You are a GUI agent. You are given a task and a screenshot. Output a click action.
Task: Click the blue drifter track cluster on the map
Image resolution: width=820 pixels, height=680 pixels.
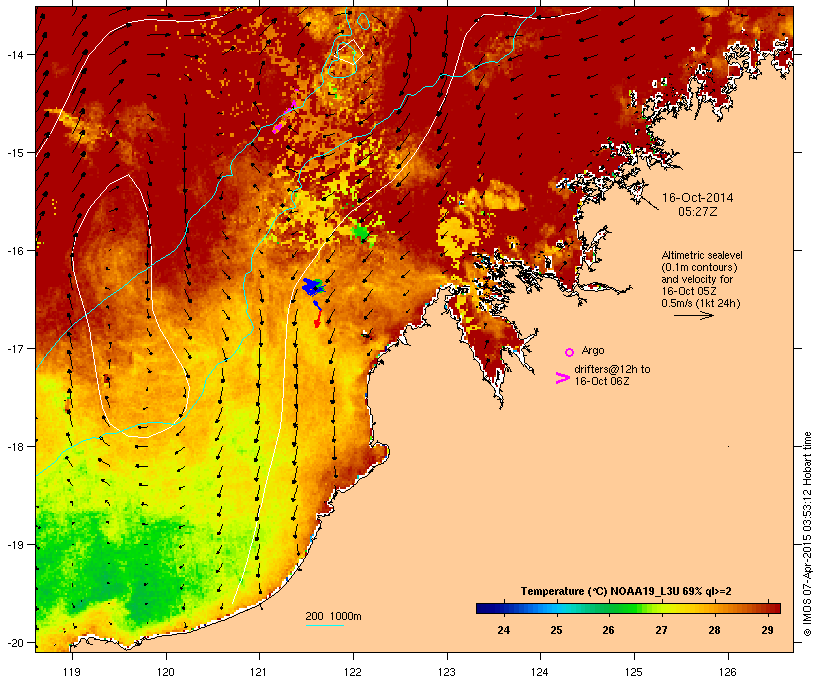coord(313,286)
